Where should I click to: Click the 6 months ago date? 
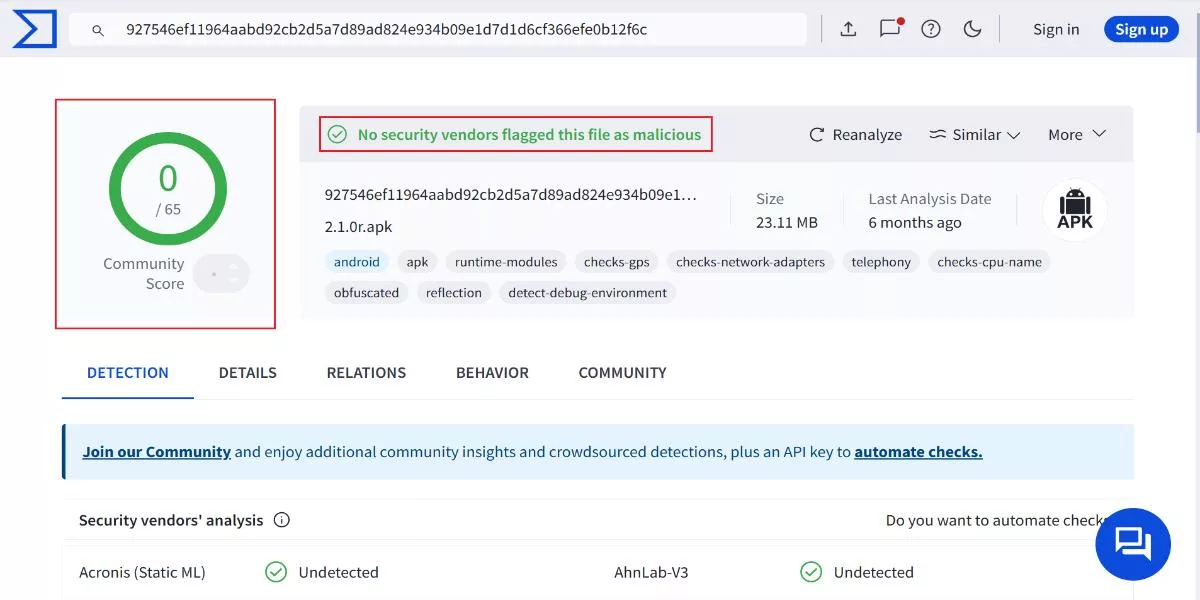coord(915,222)
